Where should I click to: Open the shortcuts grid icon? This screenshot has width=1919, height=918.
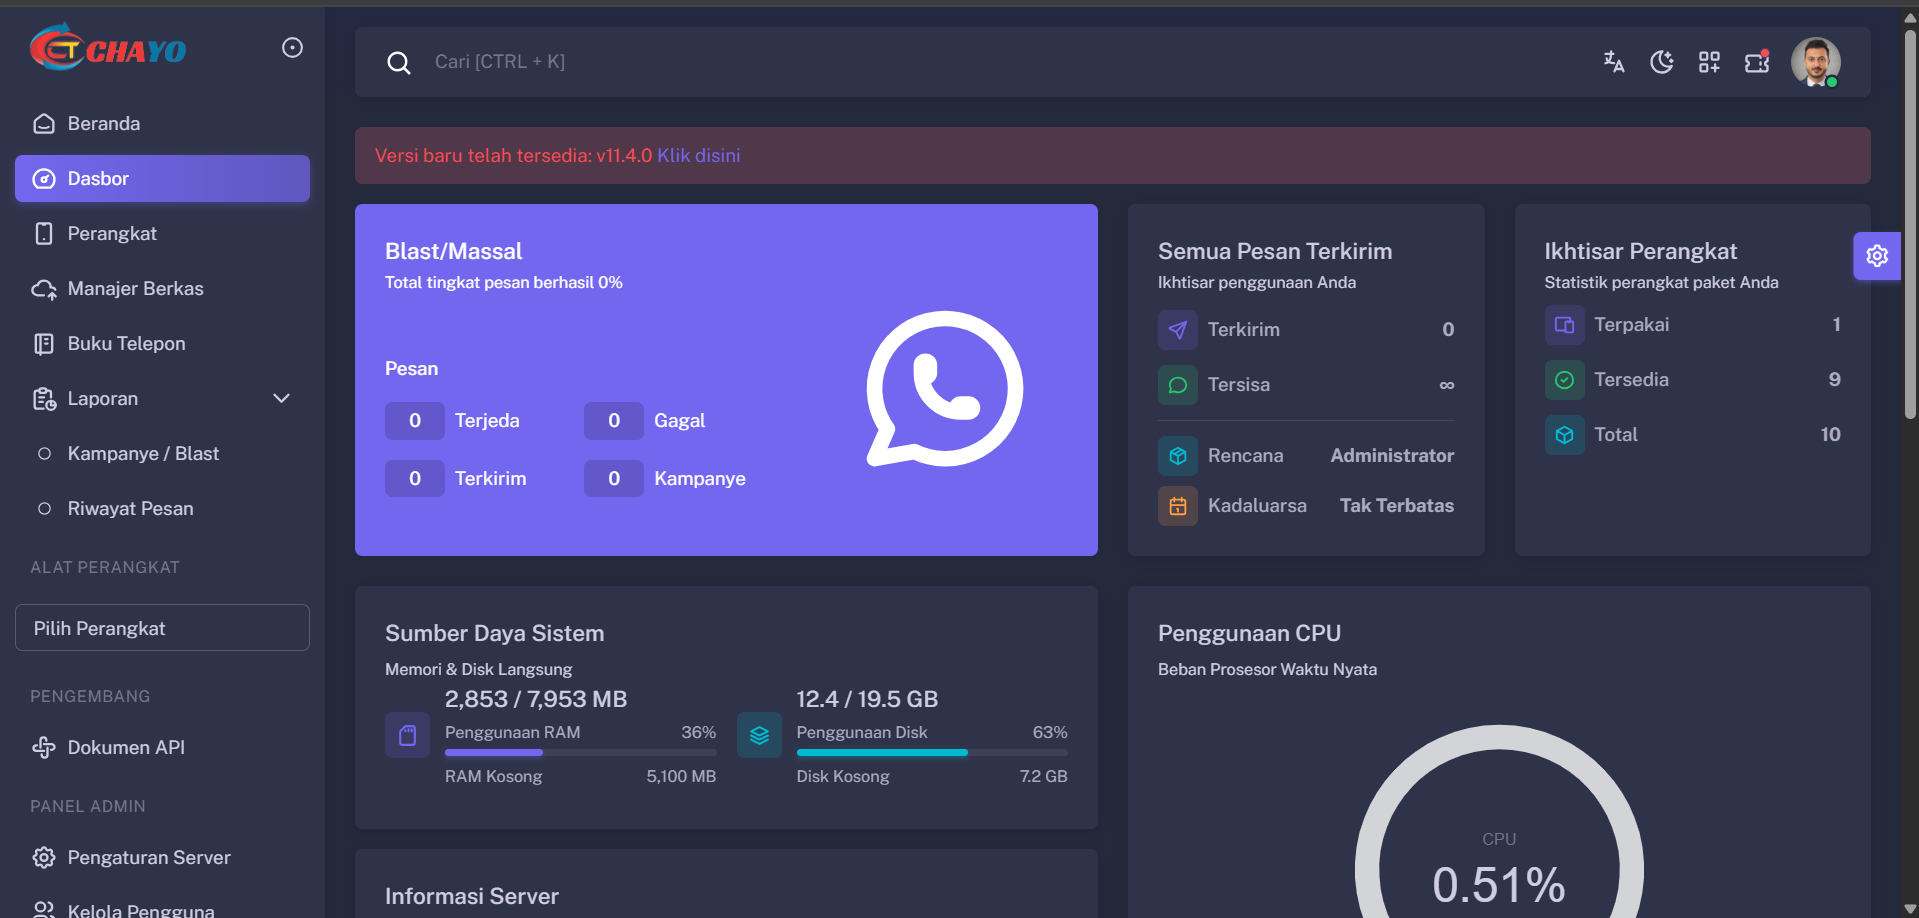pos(1709,62)
